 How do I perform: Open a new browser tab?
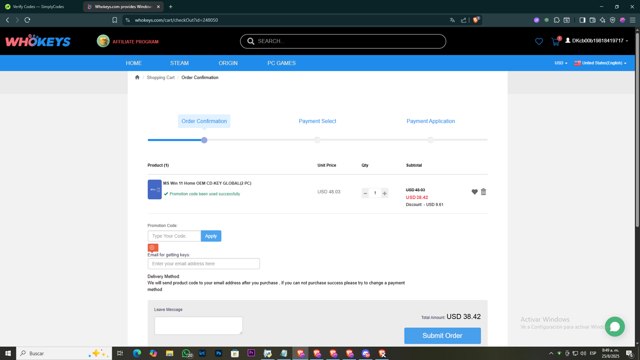(171, 7)
